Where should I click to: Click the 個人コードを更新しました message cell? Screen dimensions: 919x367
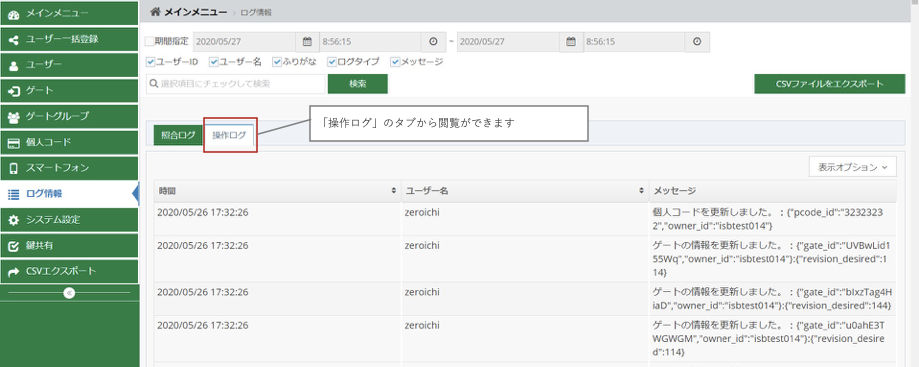(772, 219)
